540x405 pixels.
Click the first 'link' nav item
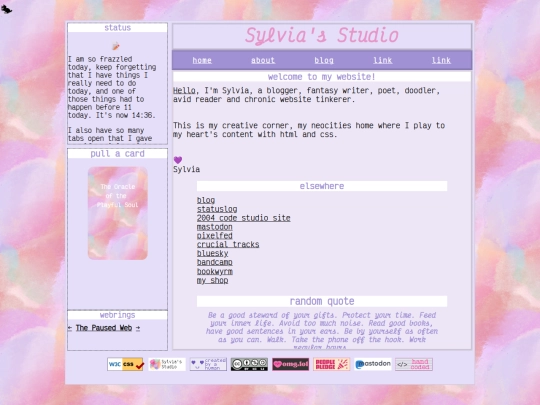tap(383, 60)
